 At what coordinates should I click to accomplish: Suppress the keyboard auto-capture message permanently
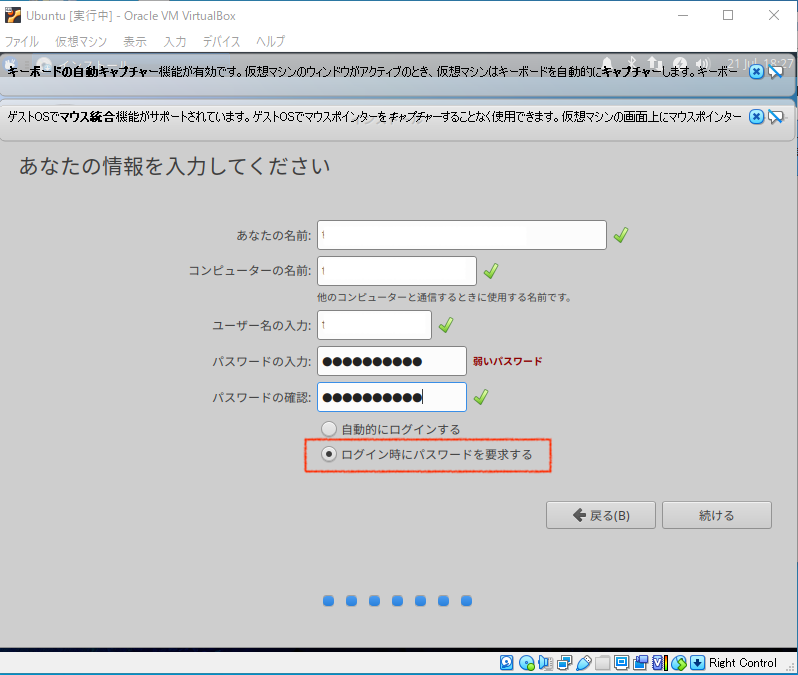click(x=776, y=72)
